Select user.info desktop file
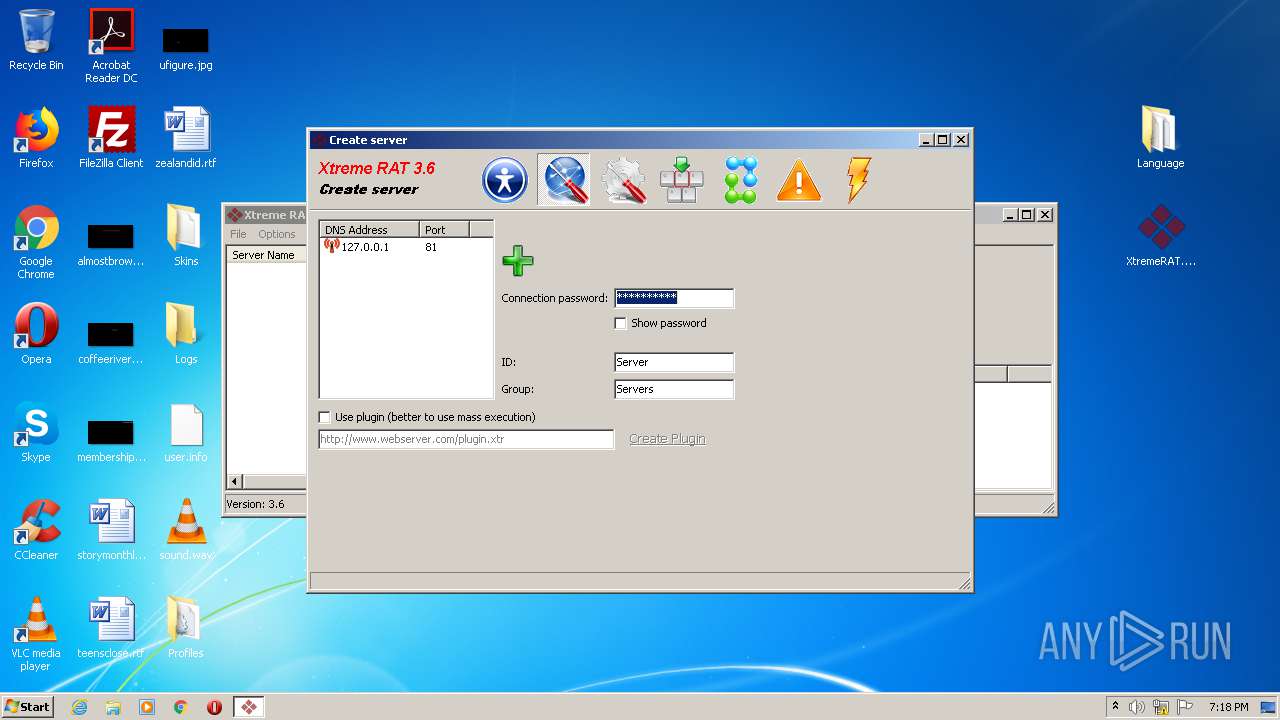1280x720 pixels. [186, 432]
